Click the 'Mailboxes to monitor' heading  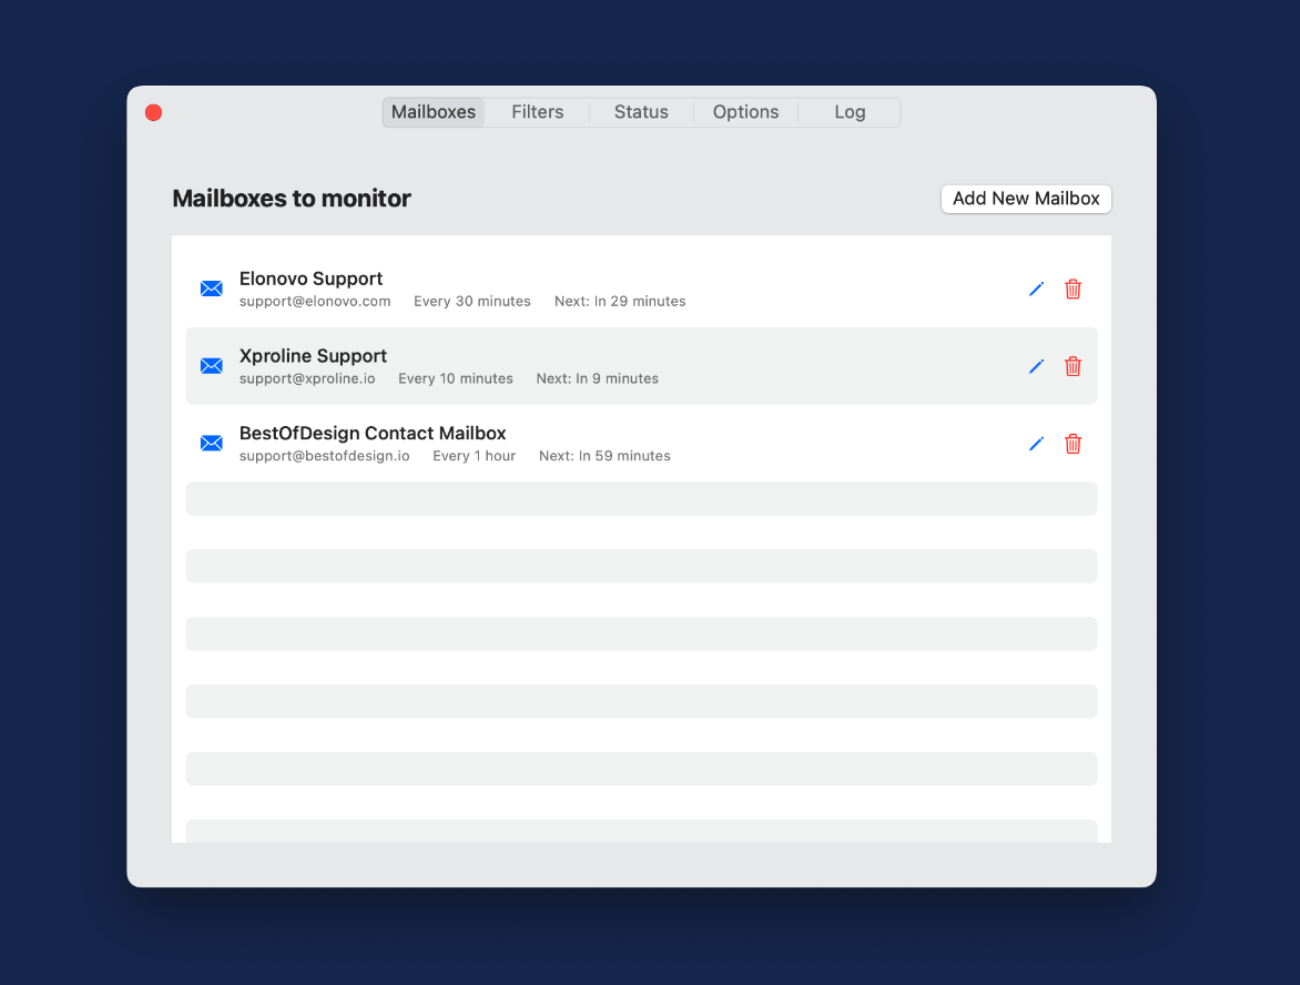(x=292, y=199)
